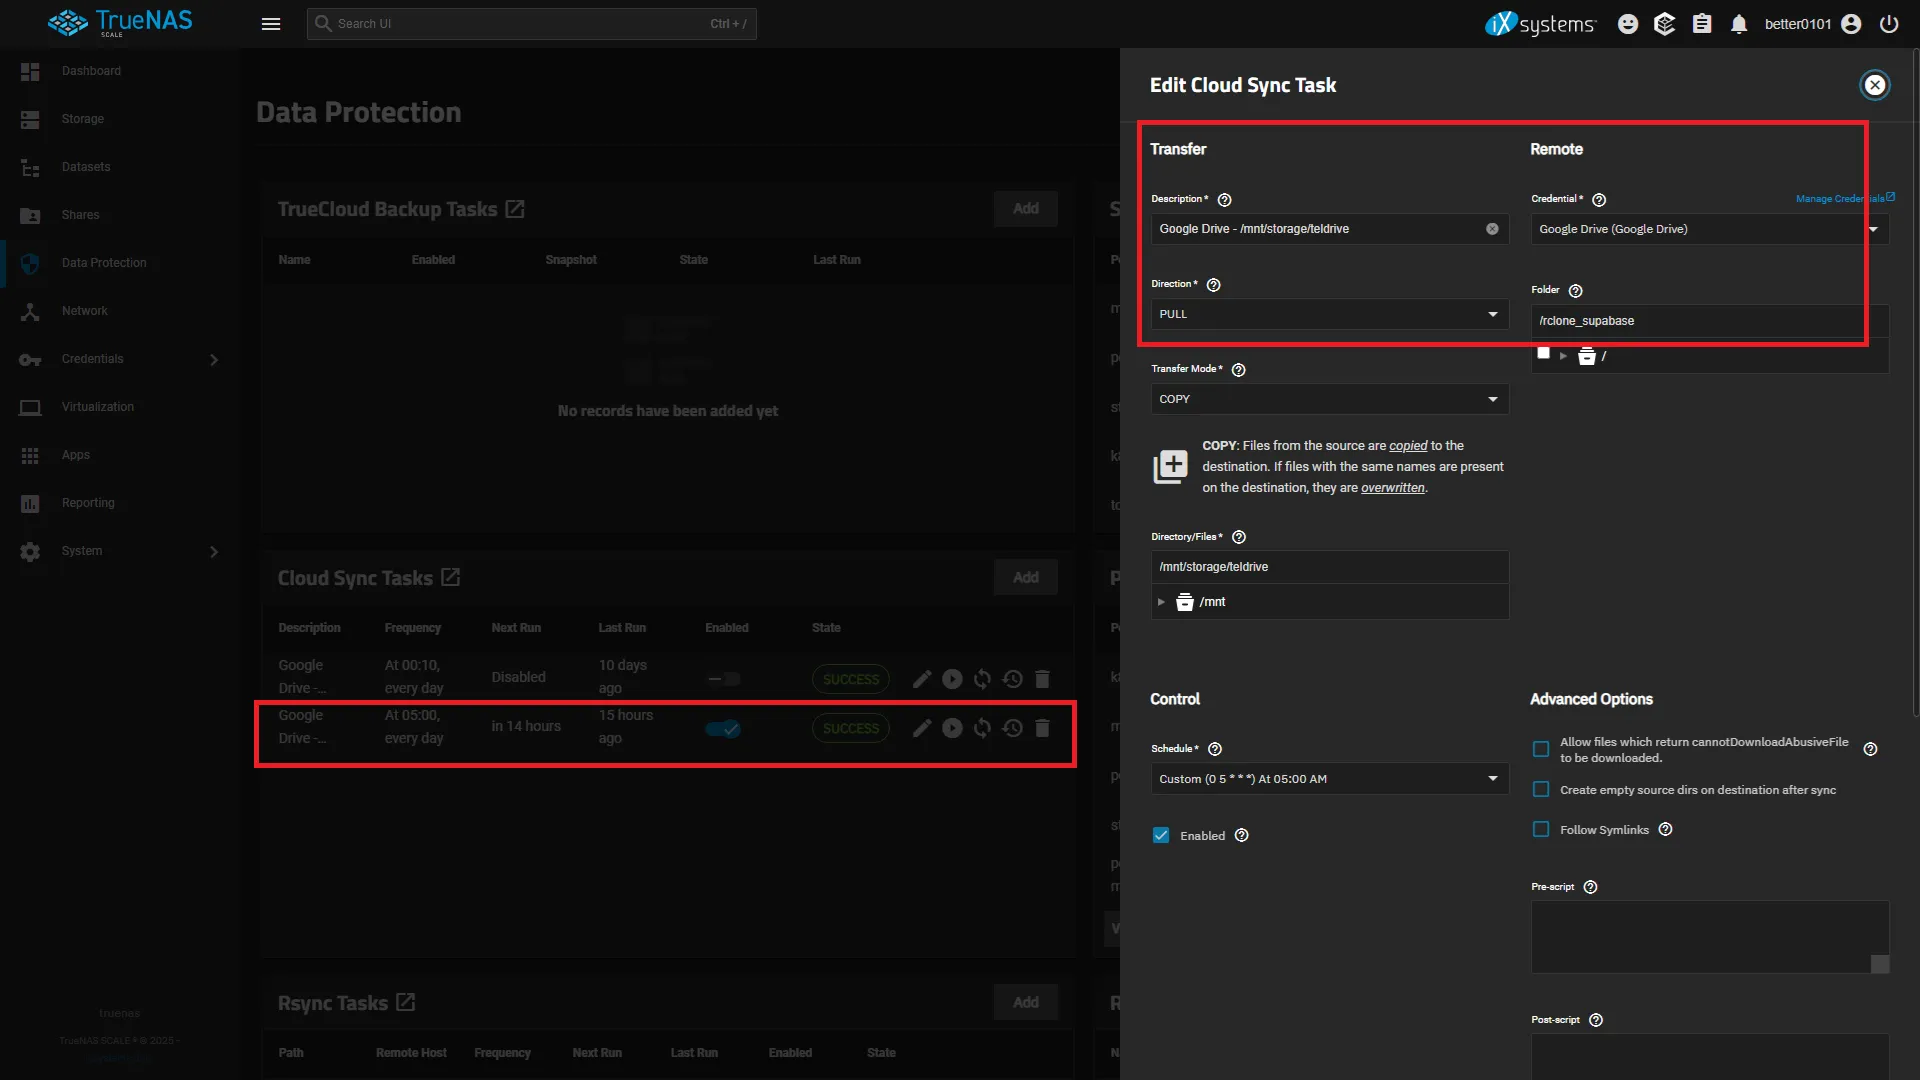Screen dimensions: 1920x1080
Task: Open the Reporting section
Action: 89,502
